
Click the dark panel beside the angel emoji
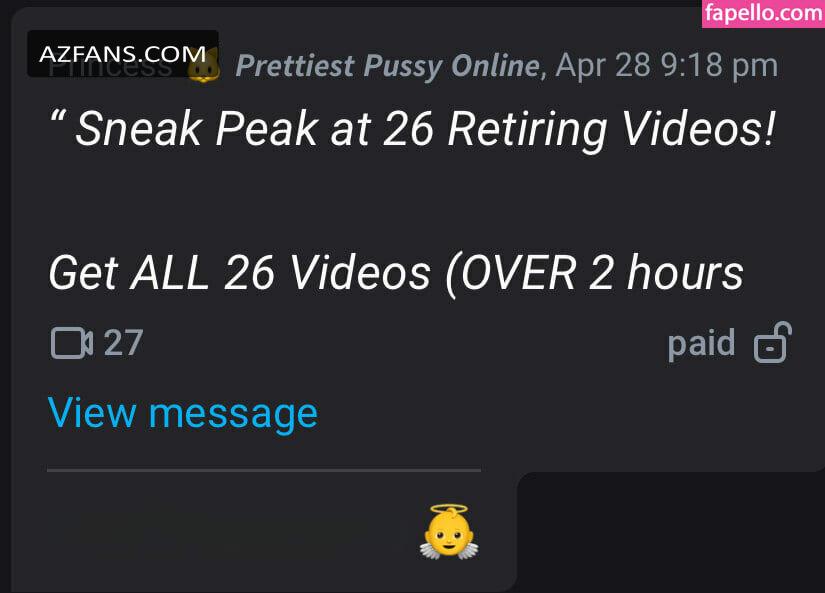tap(671, 532)
